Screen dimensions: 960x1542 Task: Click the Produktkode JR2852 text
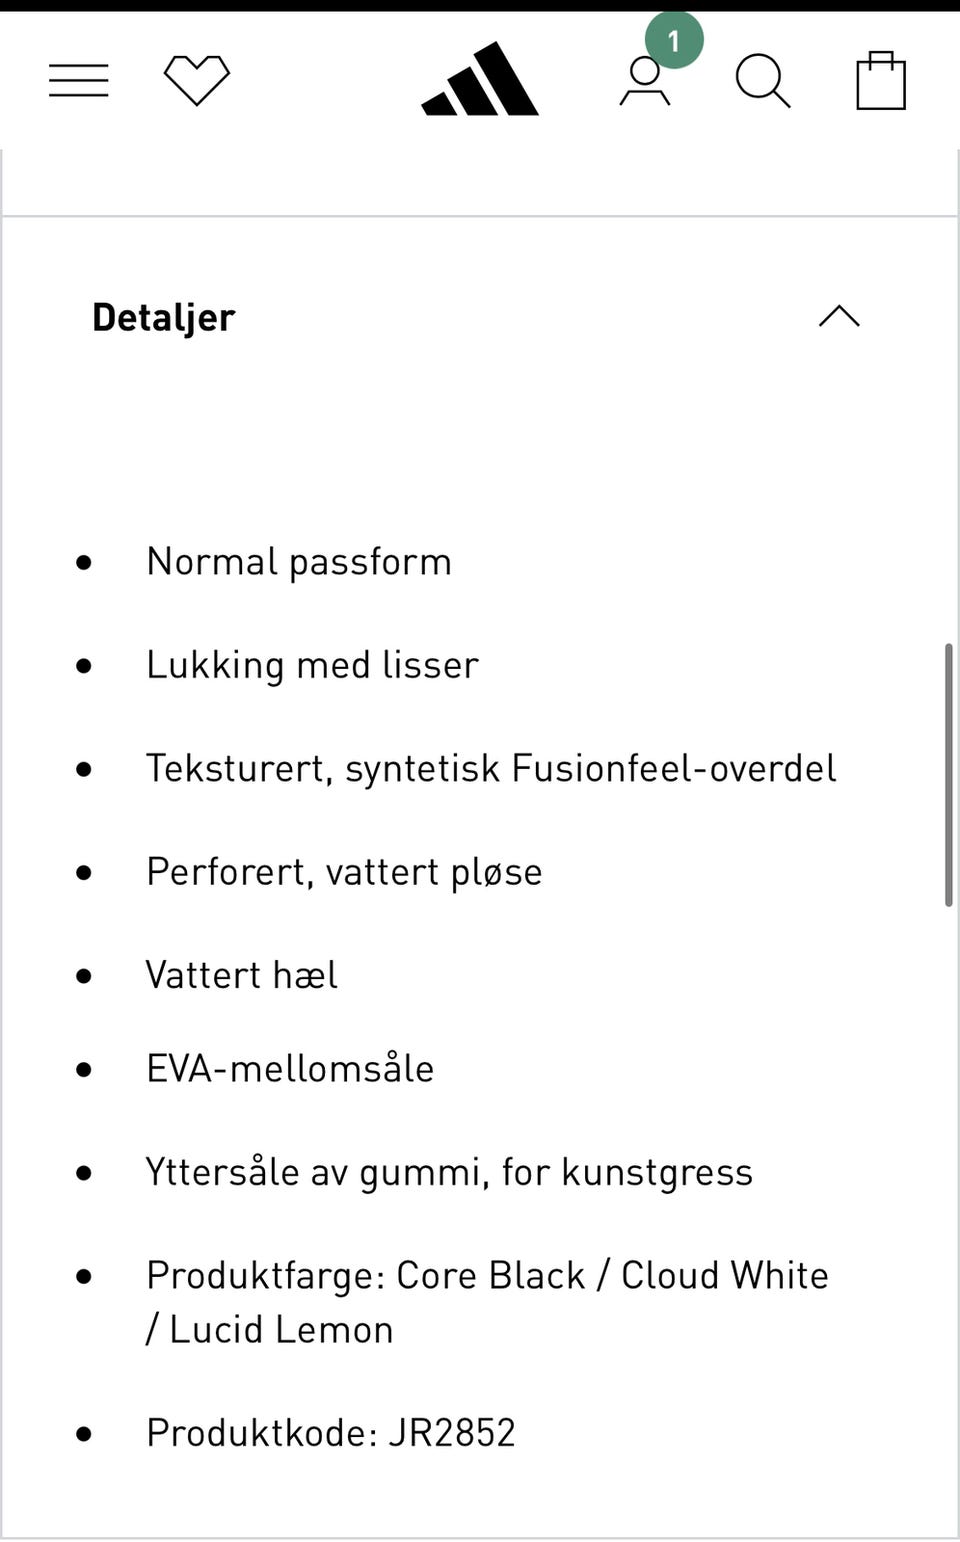coord(330,1433)
